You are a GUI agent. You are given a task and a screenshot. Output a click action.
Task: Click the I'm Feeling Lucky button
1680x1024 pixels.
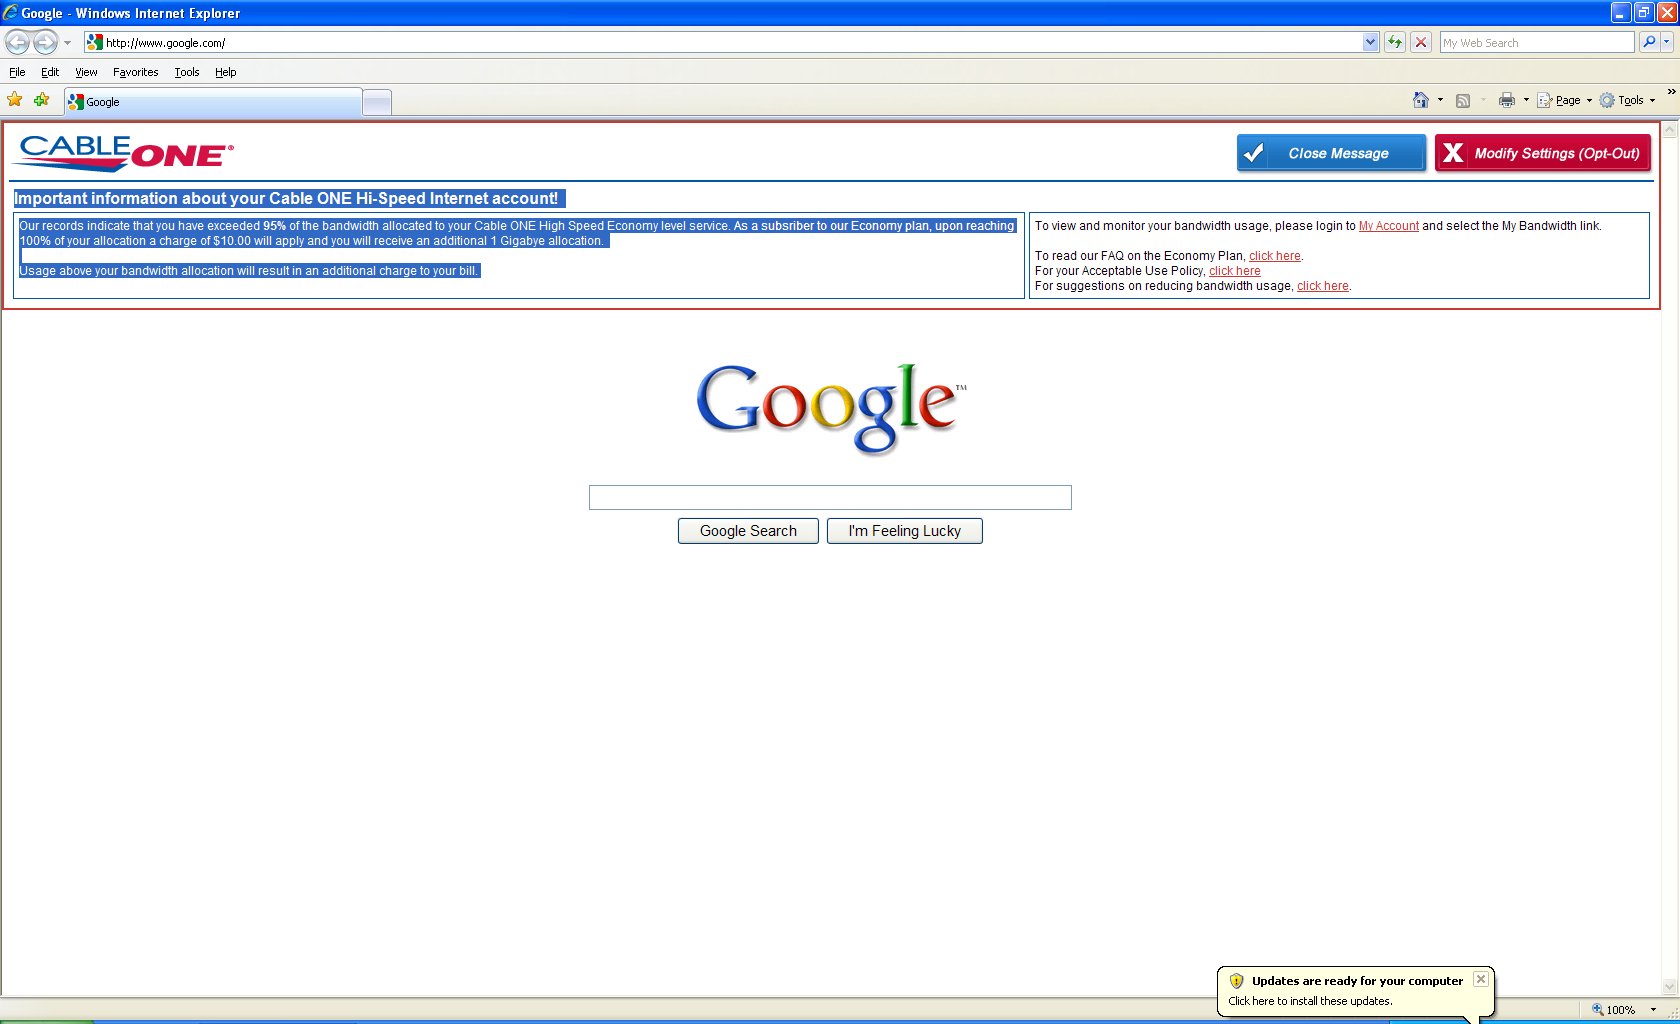905,531
